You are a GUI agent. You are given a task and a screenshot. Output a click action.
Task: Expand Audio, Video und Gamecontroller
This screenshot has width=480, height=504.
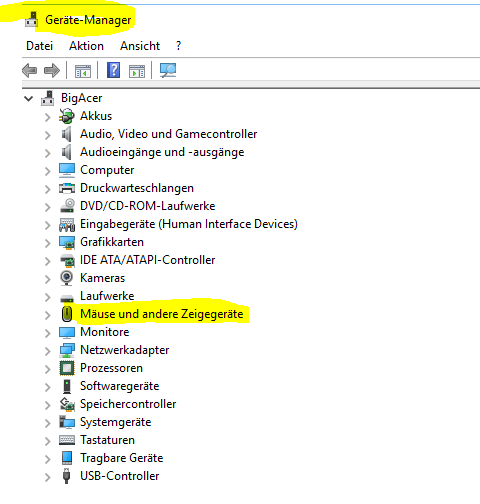[x=48, y=135]
